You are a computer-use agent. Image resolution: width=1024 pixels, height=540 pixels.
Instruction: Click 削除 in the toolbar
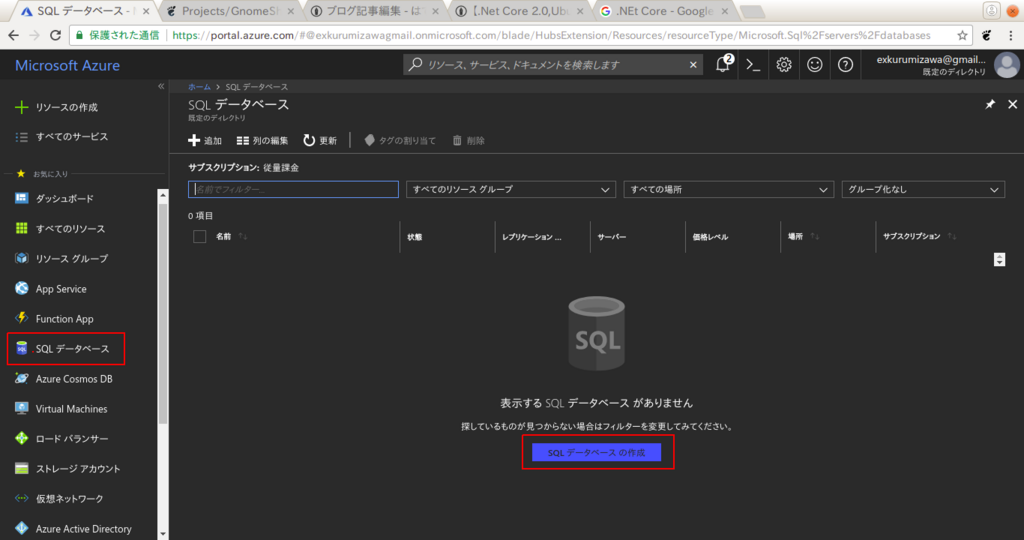[x=469, y=140]
